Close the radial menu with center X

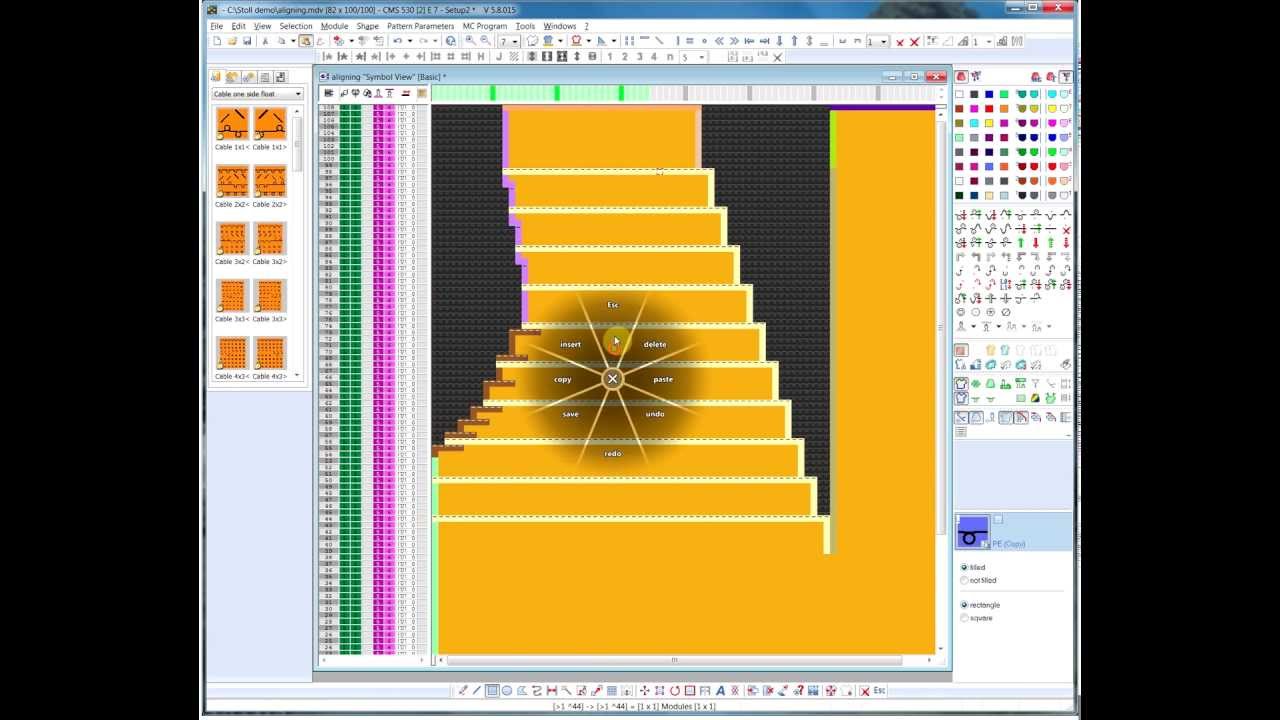tap(612, 379)
